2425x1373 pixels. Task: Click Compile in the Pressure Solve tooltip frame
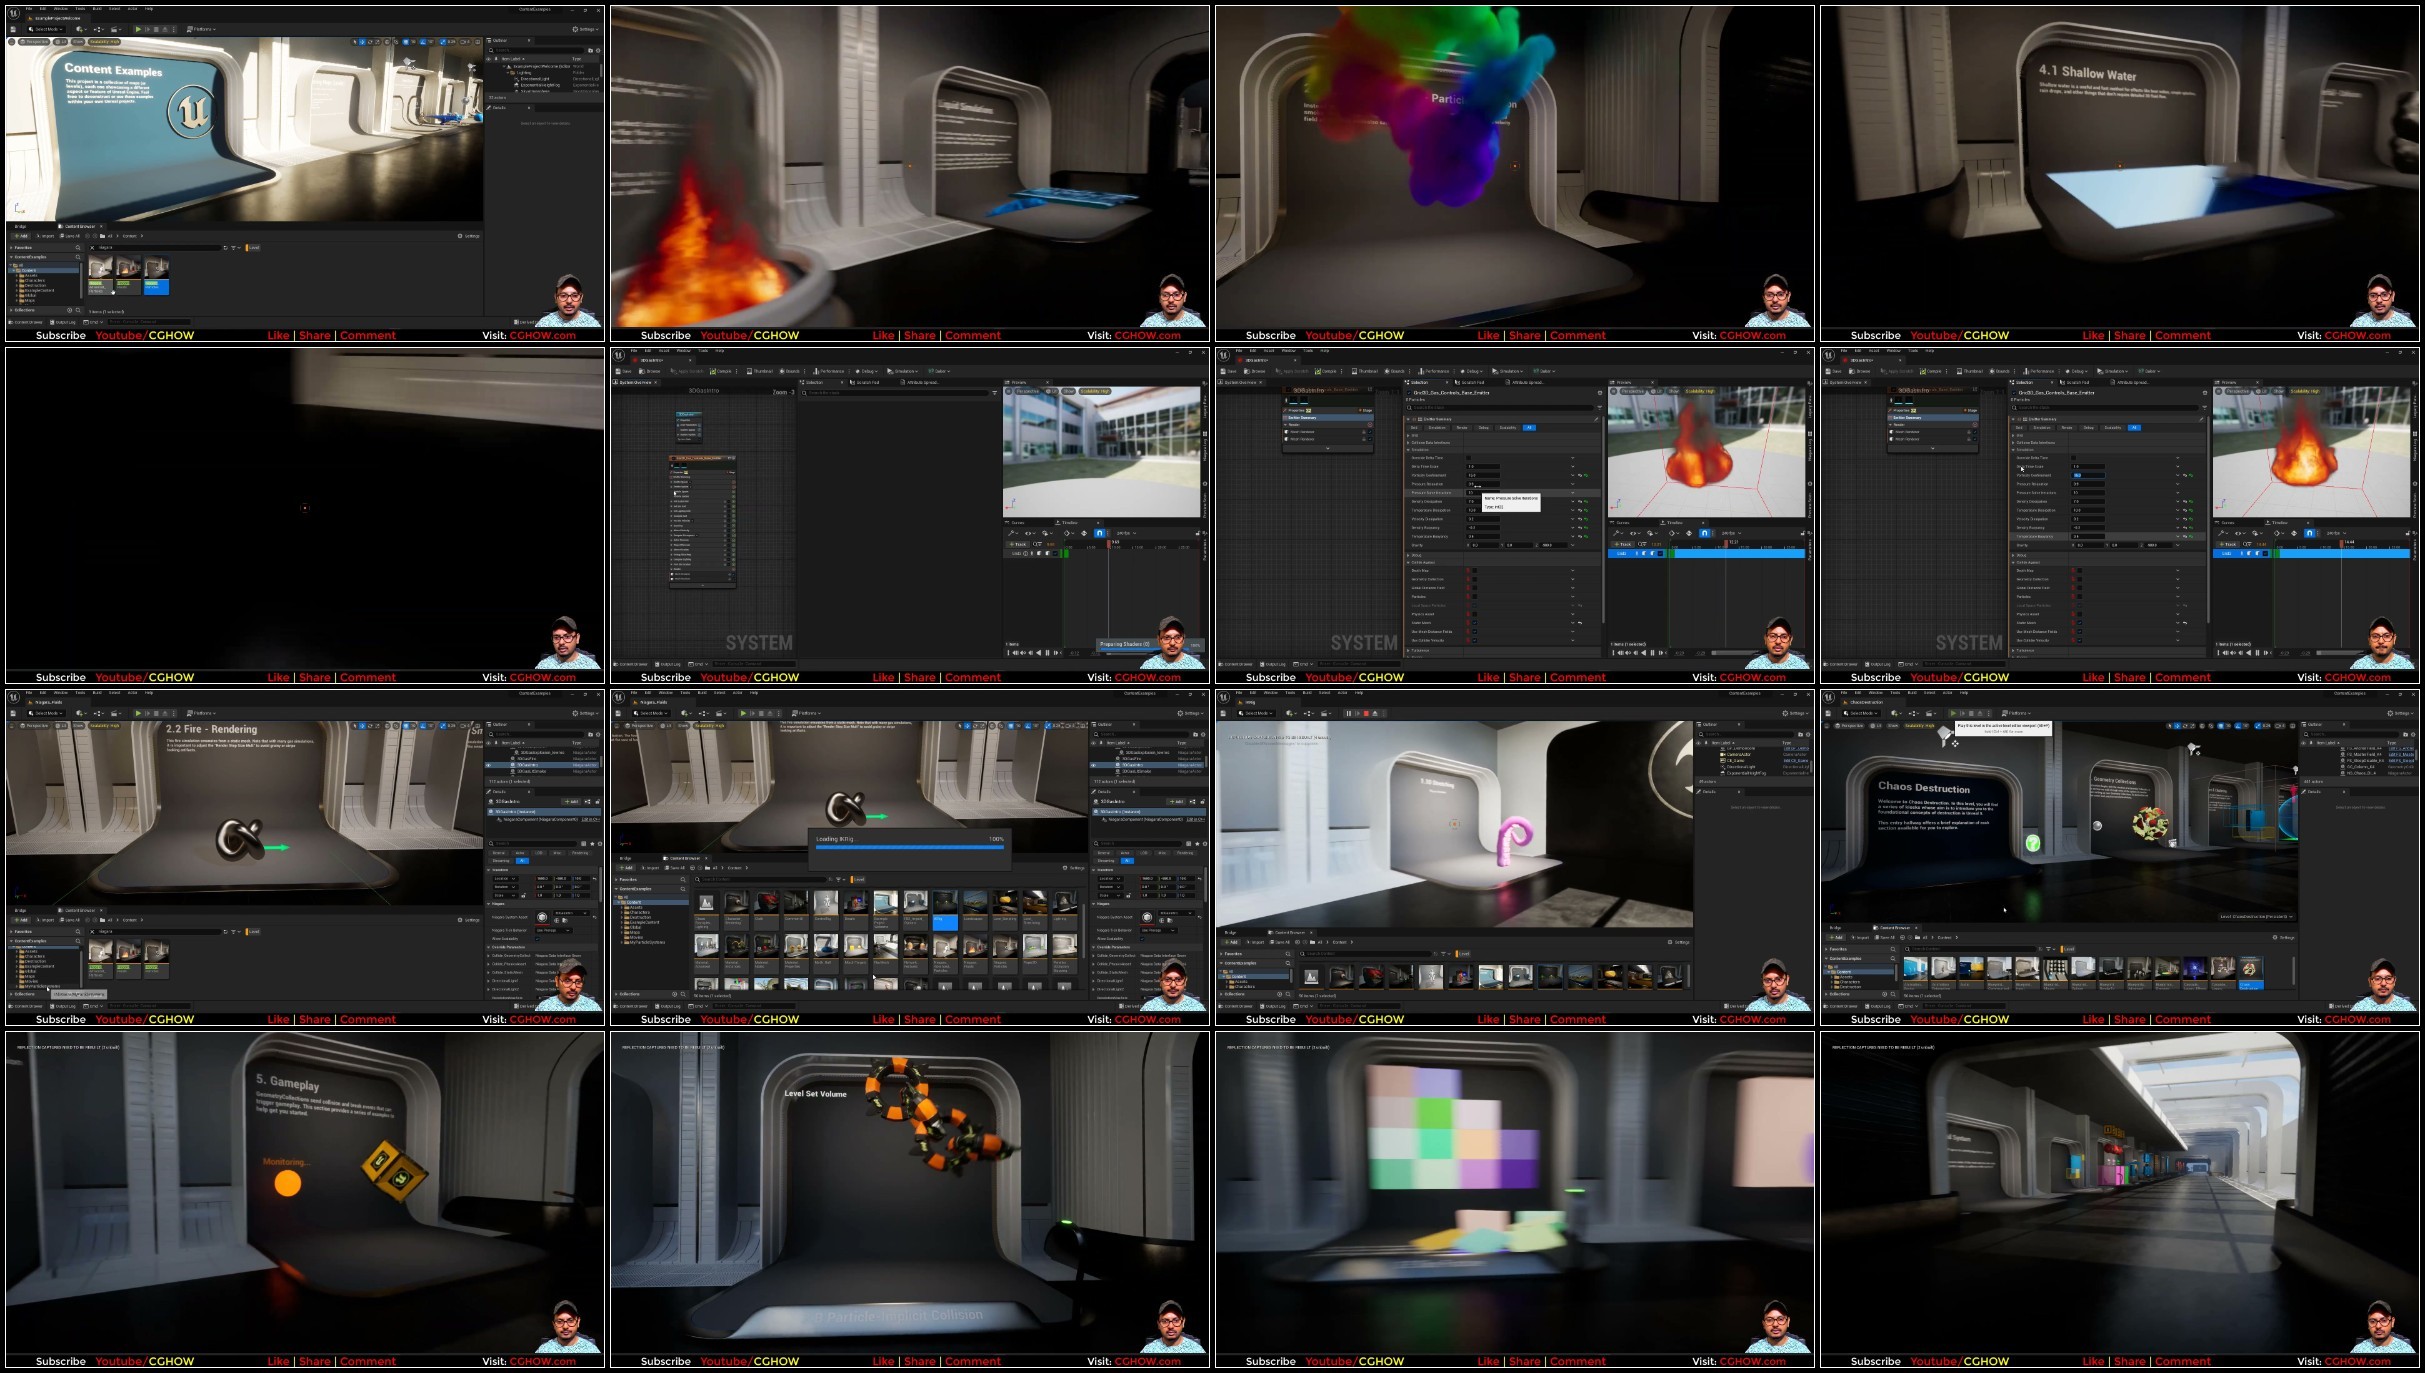coord(1325,371)
